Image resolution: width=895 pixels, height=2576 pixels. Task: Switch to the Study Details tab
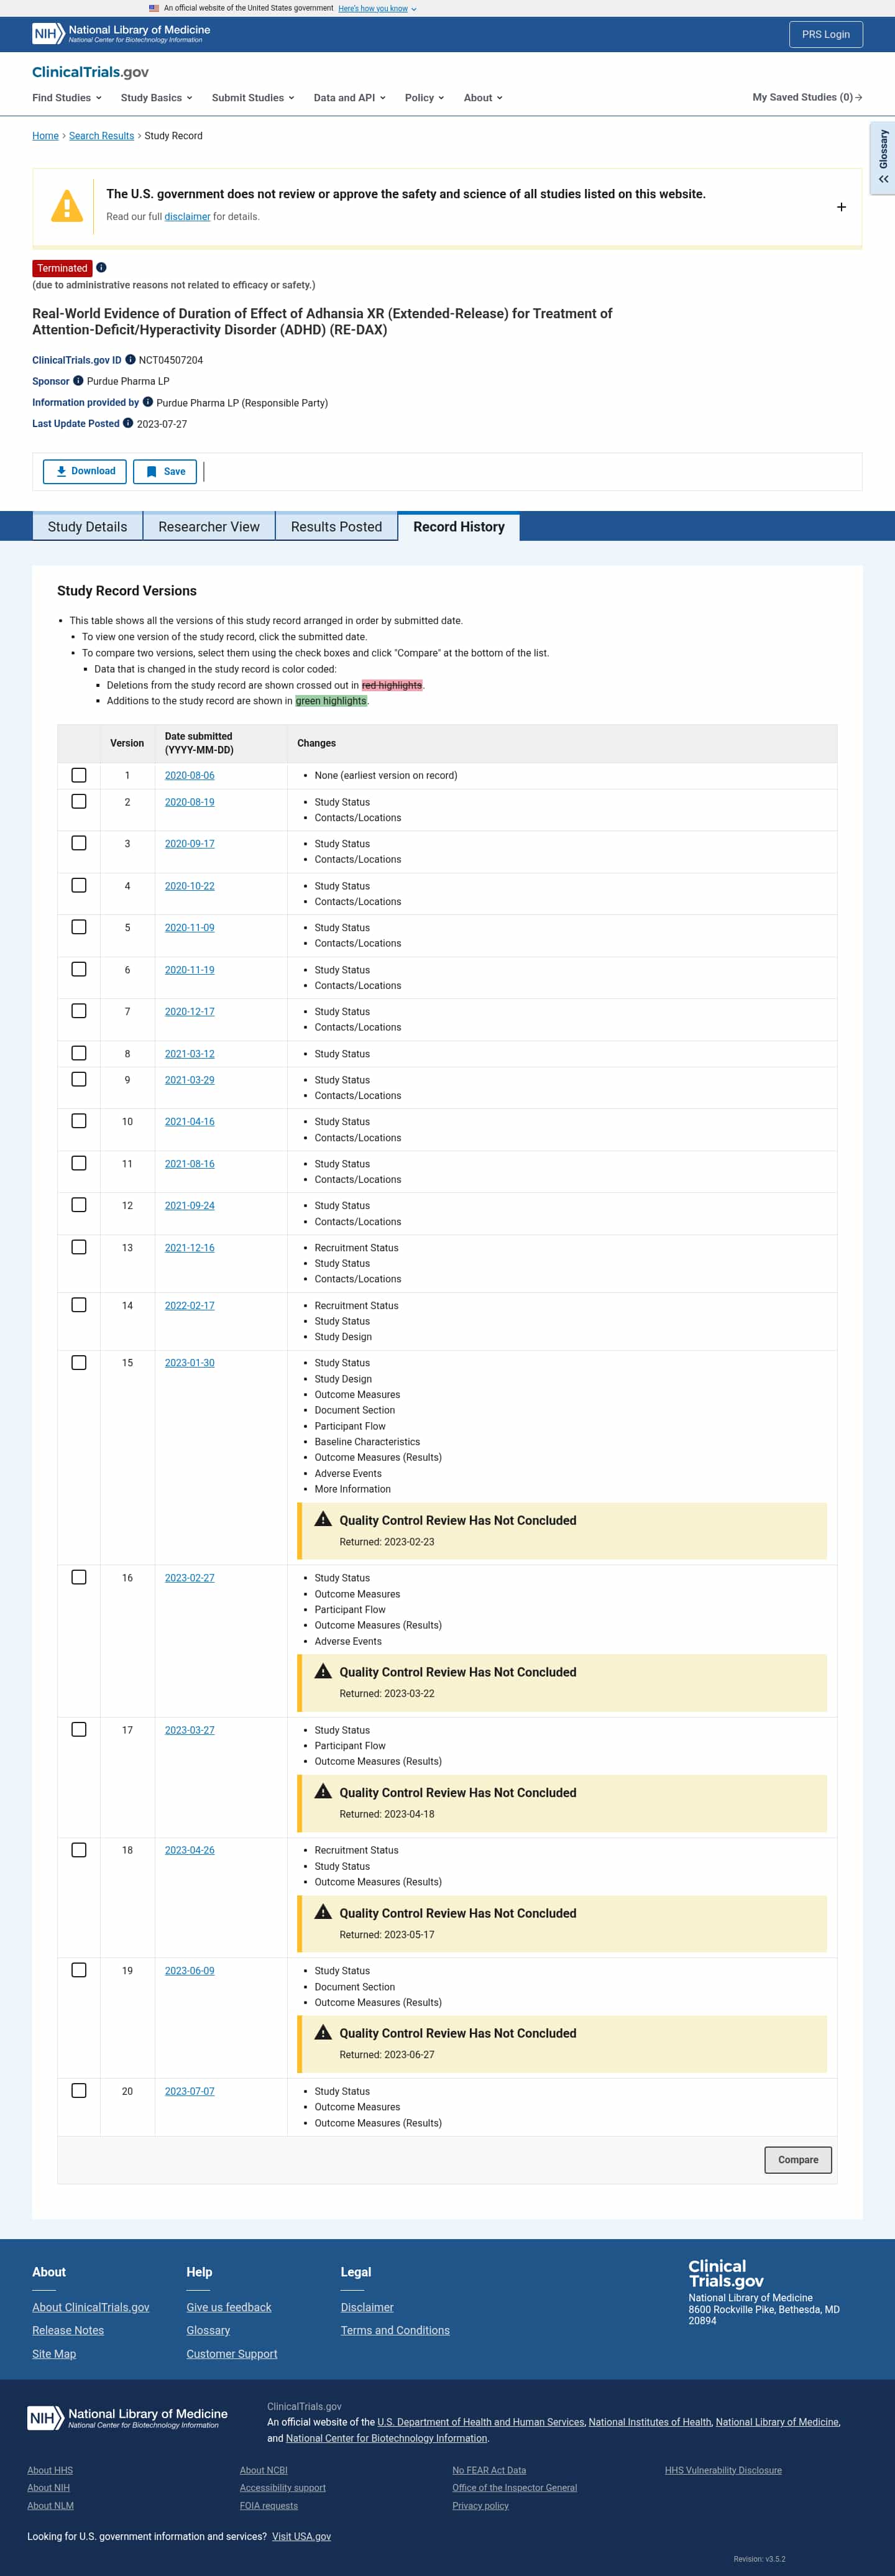[x=87, y=527]
